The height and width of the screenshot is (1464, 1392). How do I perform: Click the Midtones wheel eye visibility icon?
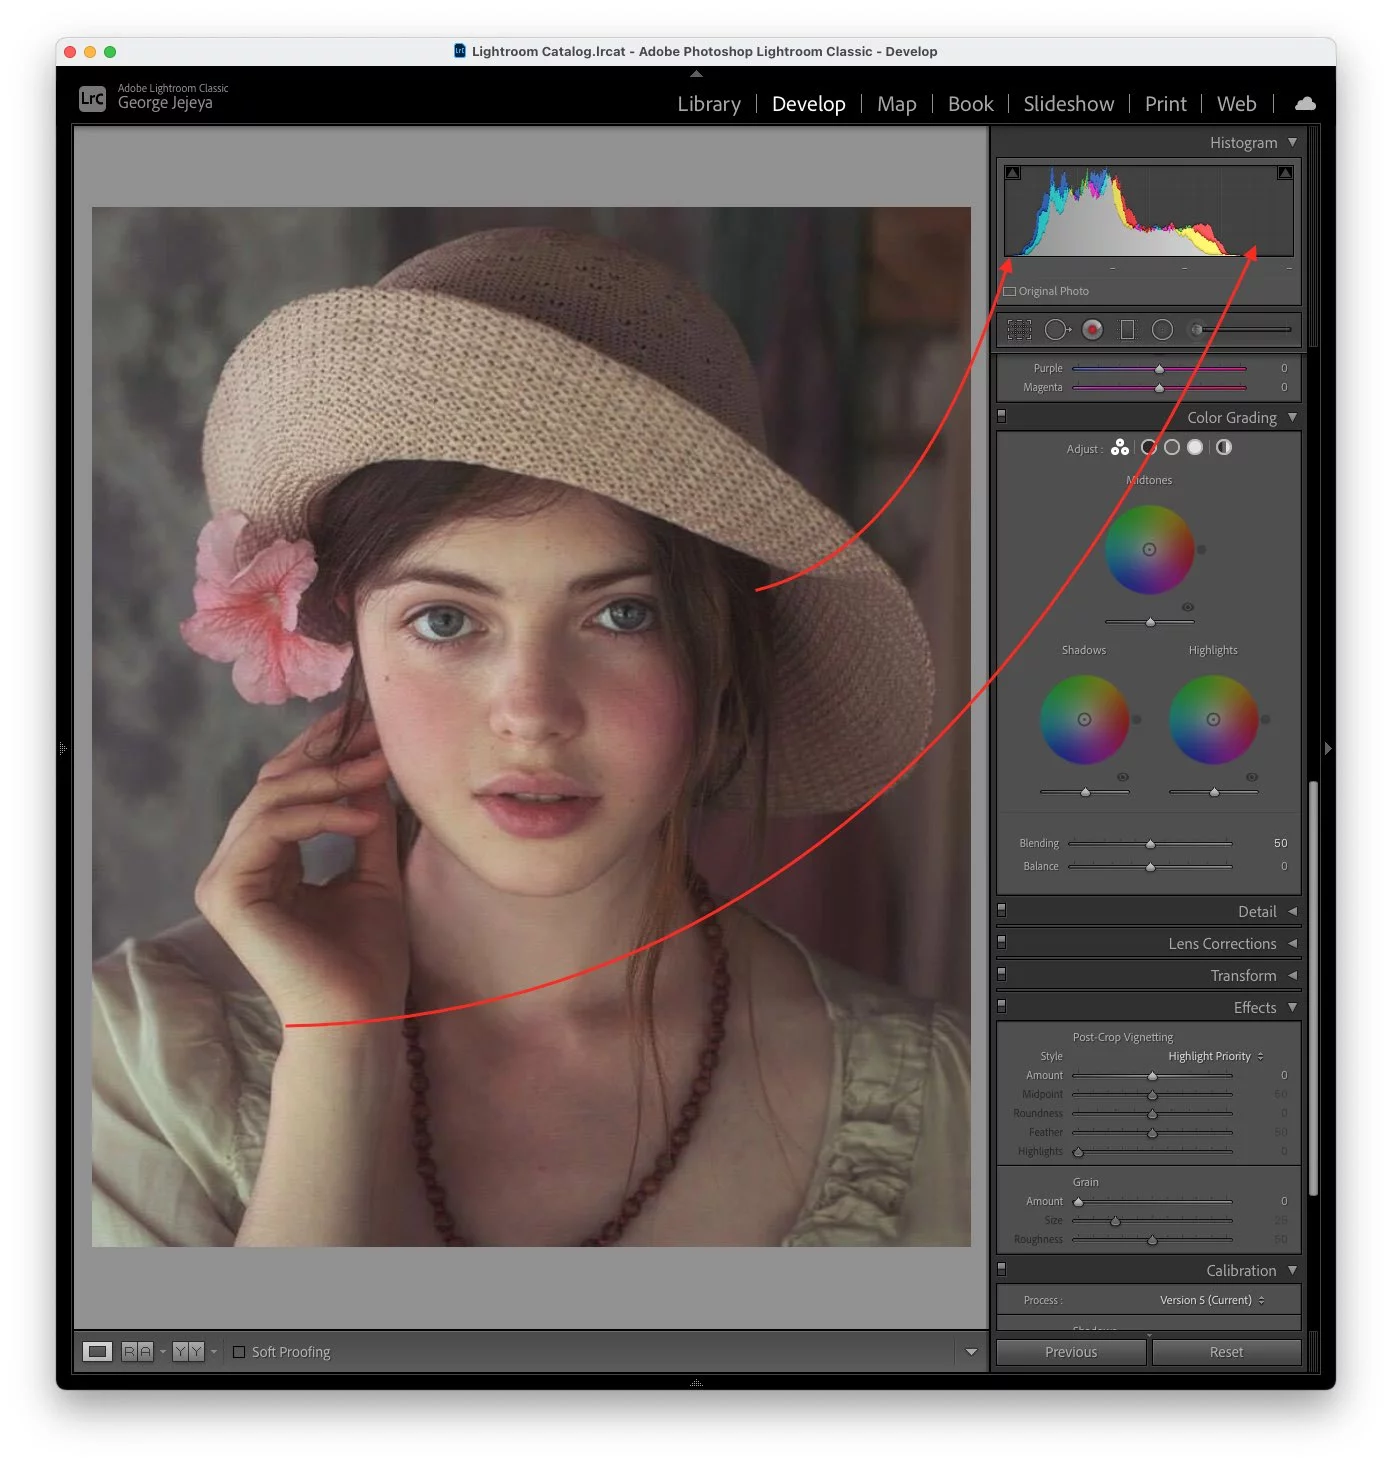(x=1188, y=607)
